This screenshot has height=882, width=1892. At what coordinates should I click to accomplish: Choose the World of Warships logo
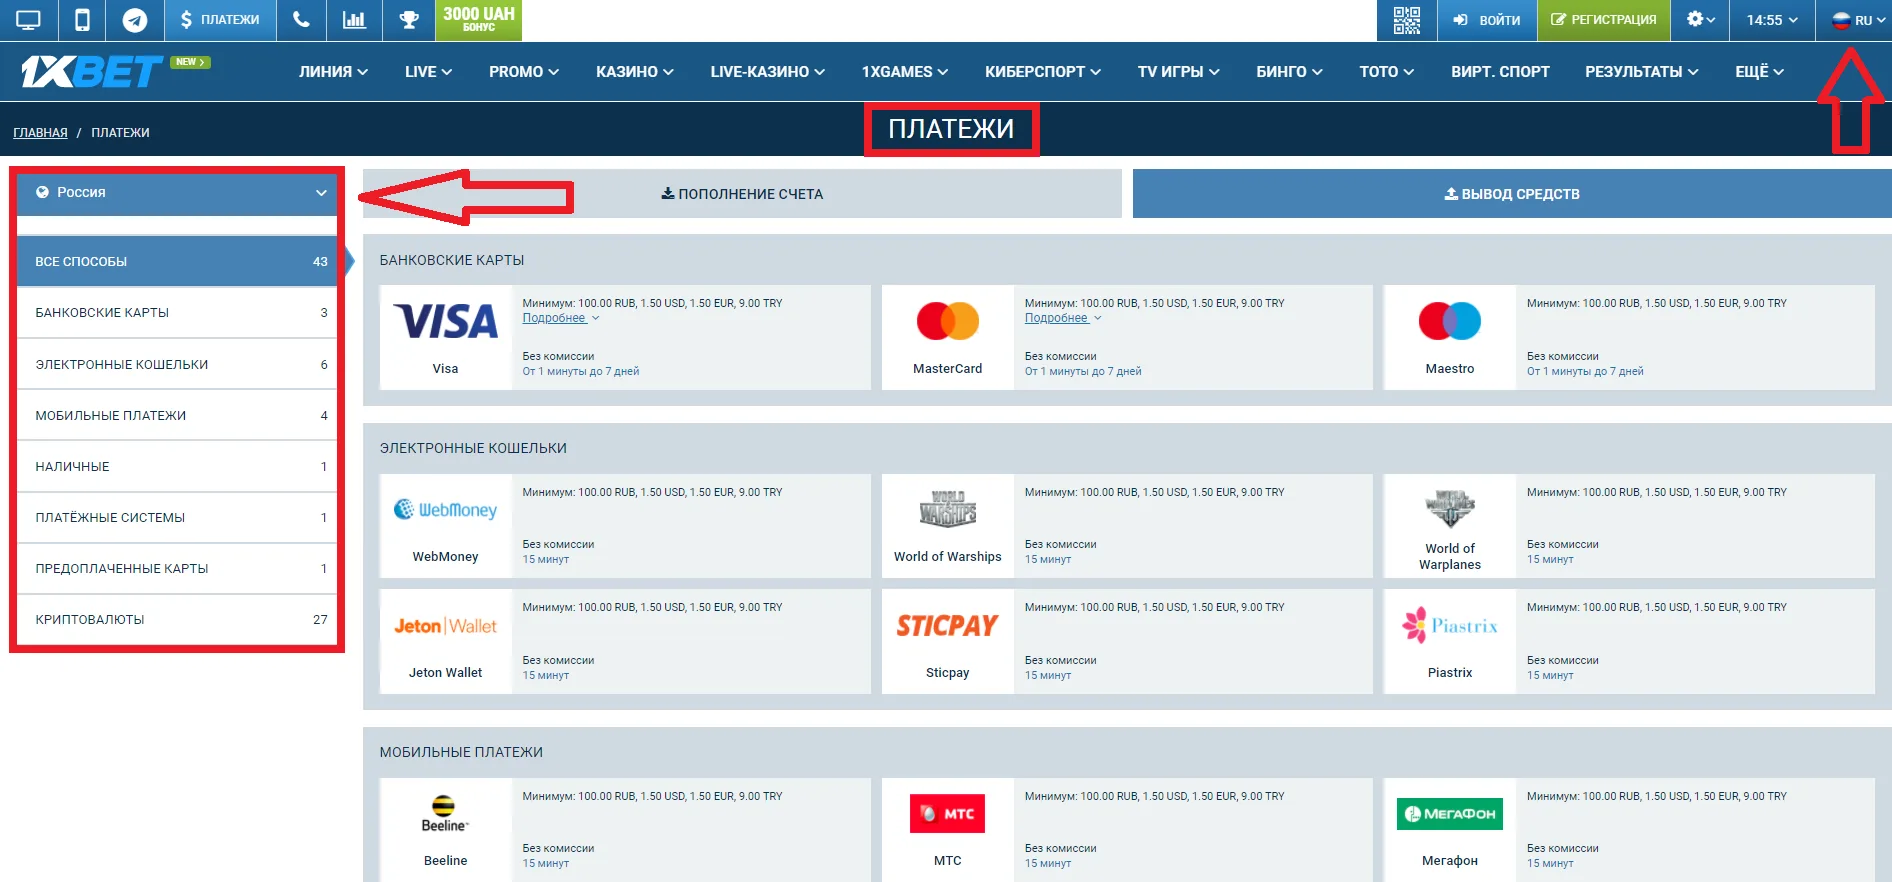[x=948, y=509]
